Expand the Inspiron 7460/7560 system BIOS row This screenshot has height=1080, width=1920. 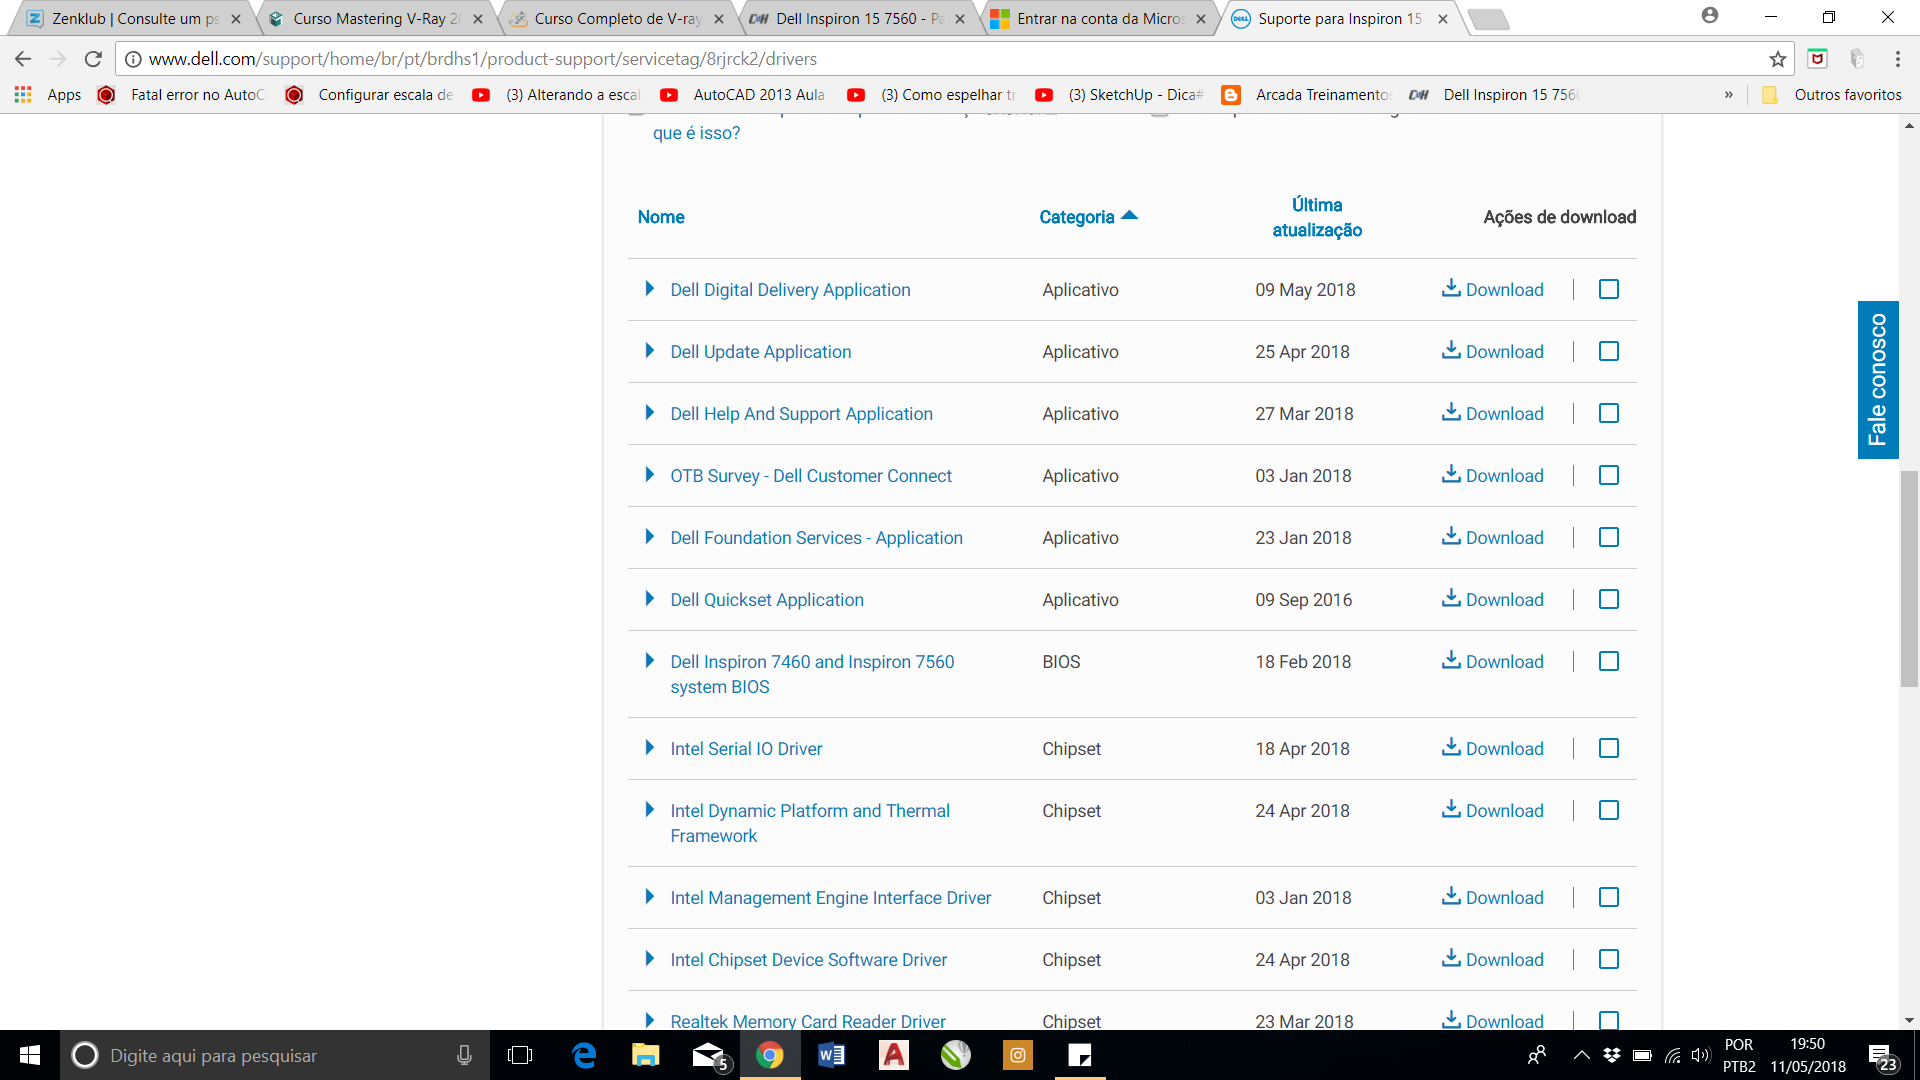(650, 660)
